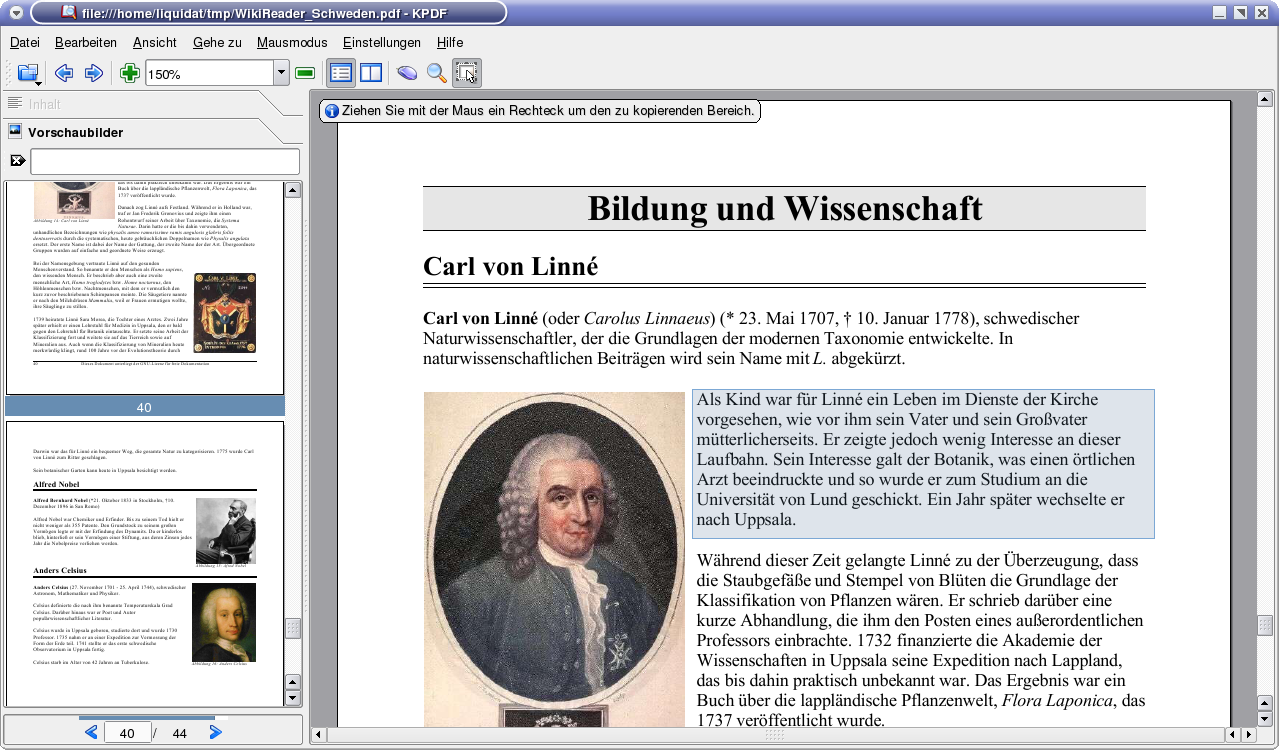Open the Einstellungen menu
Screen dimensions: 1279x750
[382, 42]
